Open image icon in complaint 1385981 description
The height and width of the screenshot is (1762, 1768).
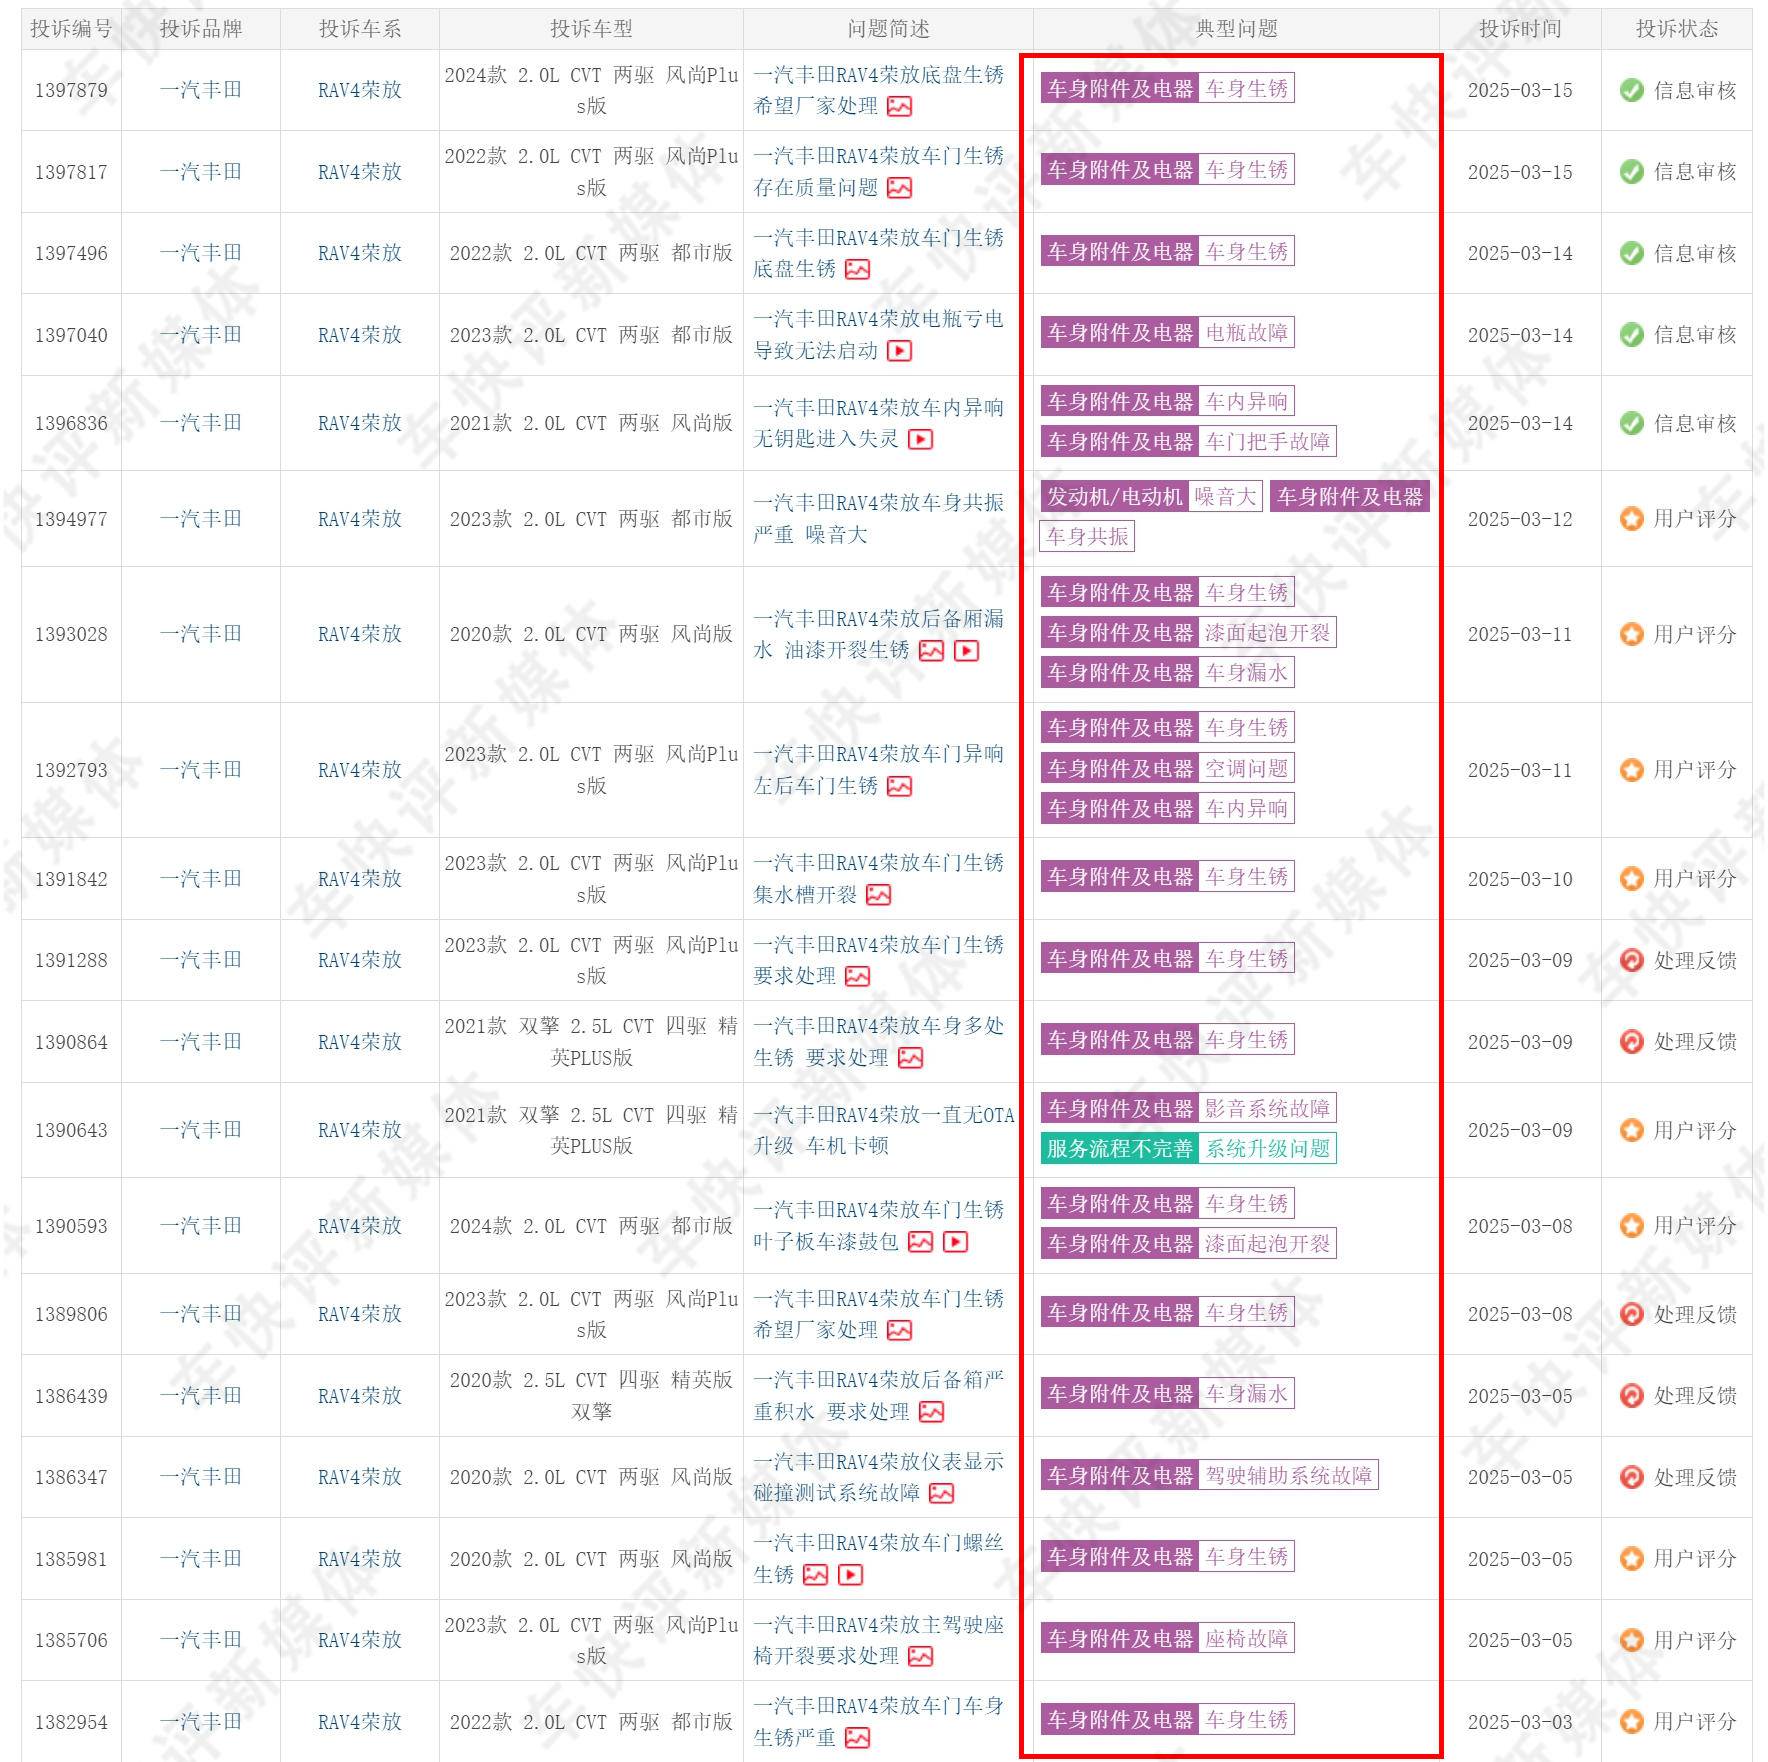point(815,1575)
